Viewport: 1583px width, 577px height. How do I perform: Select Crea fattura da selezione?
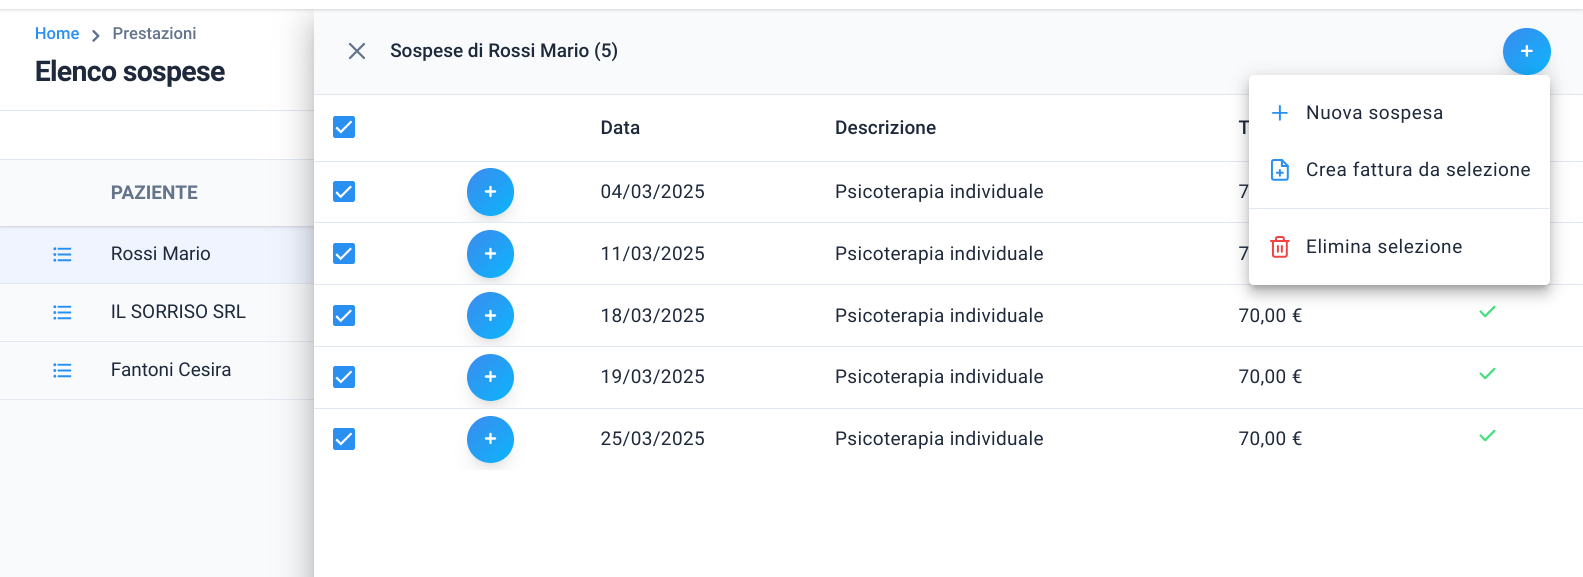coord(1399,170)
